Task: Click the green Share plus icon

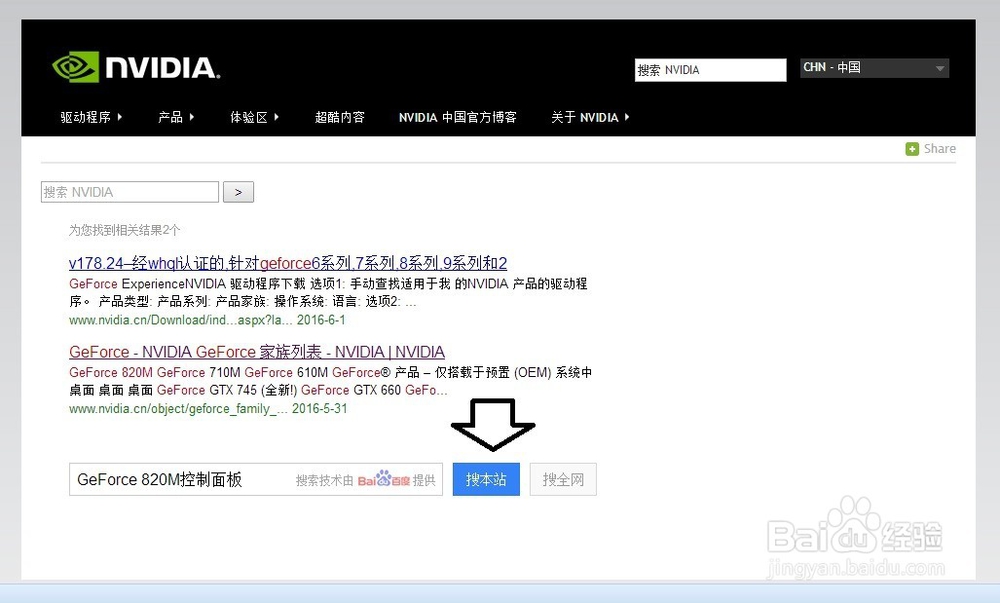Action: [912, 149]
